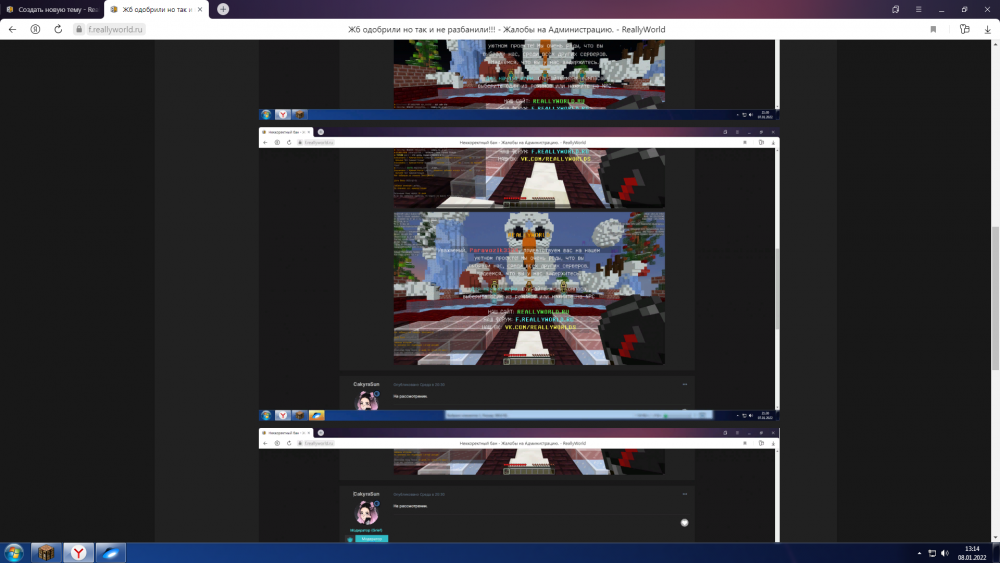This screenshot has width=1000, height=563.
Task: Open the Yandex Browser hamburger menu
Action: (918, 10)
